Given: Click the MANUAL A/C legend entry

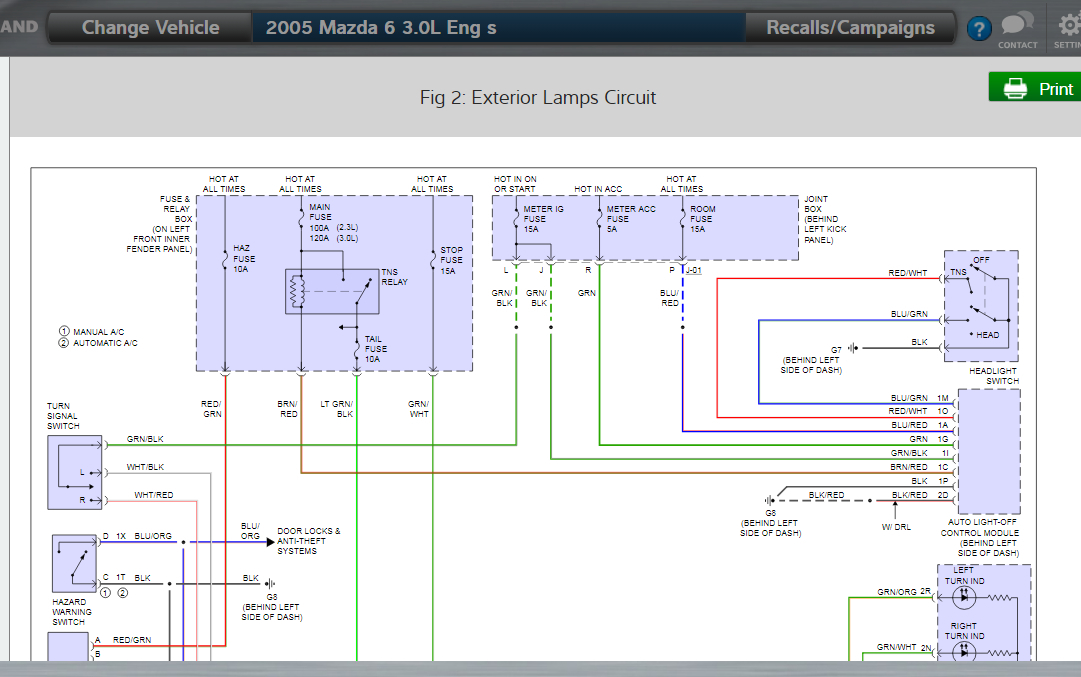Looking at the screenshot, I should [x=92, y=332].
